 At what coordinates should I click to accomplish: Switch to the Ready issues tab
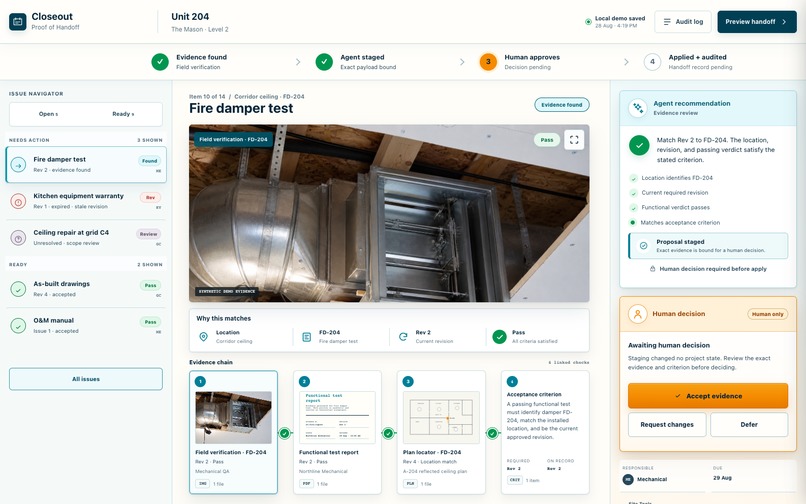tap(123, 114)
